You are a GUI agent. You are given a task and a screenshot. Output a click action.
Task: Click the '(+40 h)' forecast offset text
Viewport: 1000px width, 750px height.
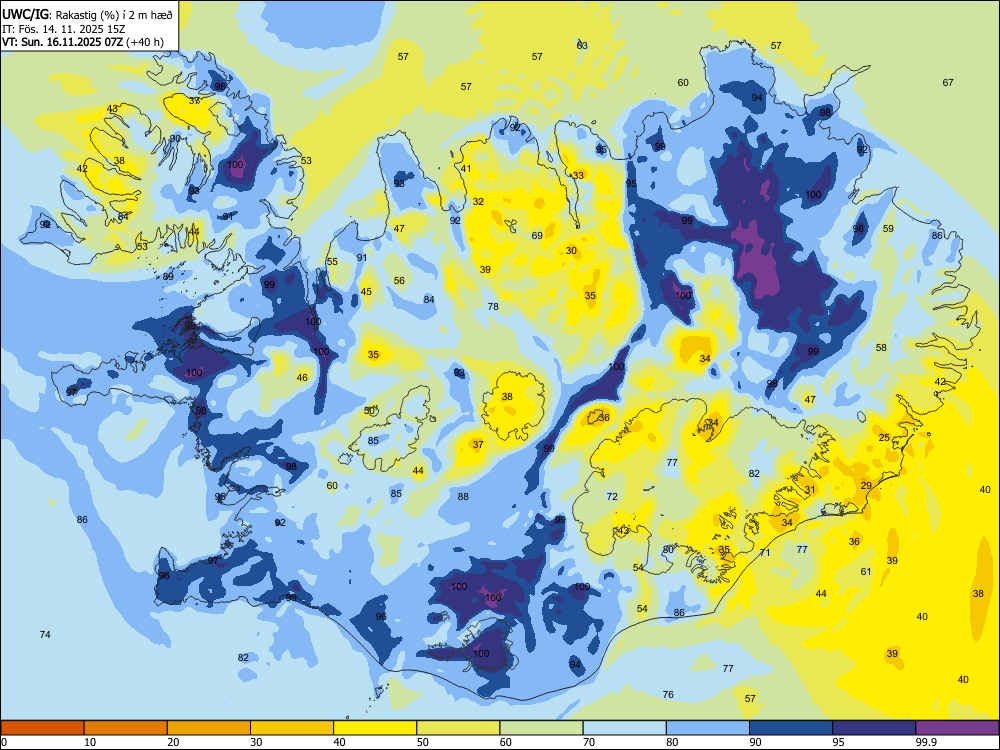click(x=145, y=42)
